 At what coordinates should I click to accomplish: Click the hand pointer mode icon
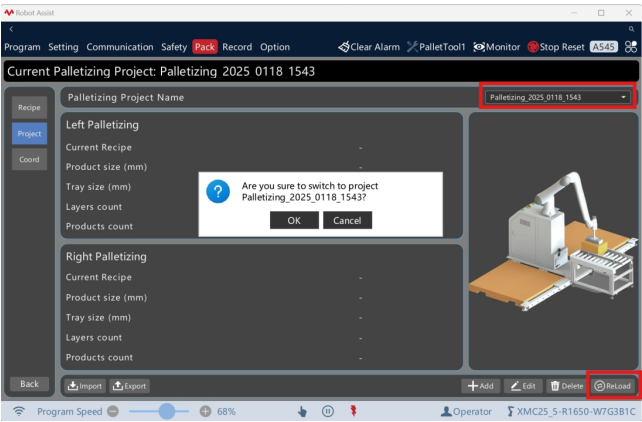(302, 411)
